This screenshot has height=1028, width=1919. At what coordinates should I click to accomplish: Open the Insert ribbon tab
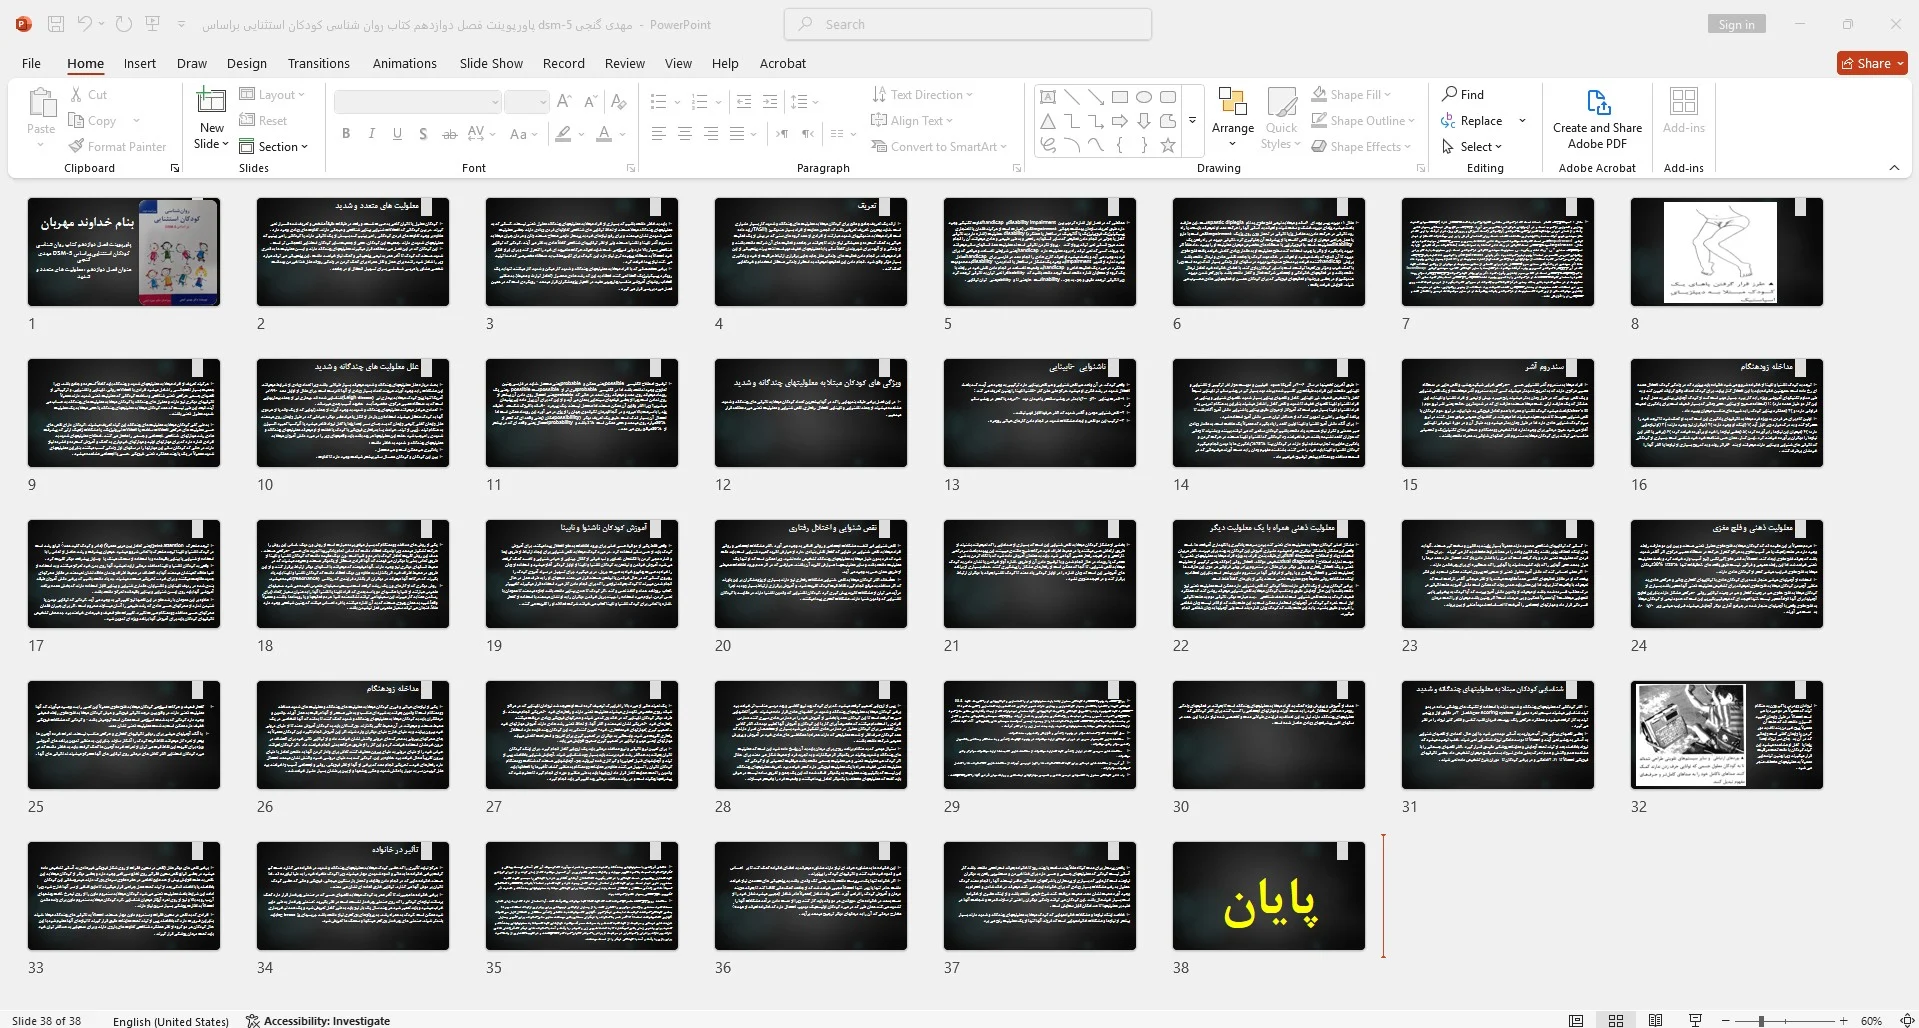[140, 63]
